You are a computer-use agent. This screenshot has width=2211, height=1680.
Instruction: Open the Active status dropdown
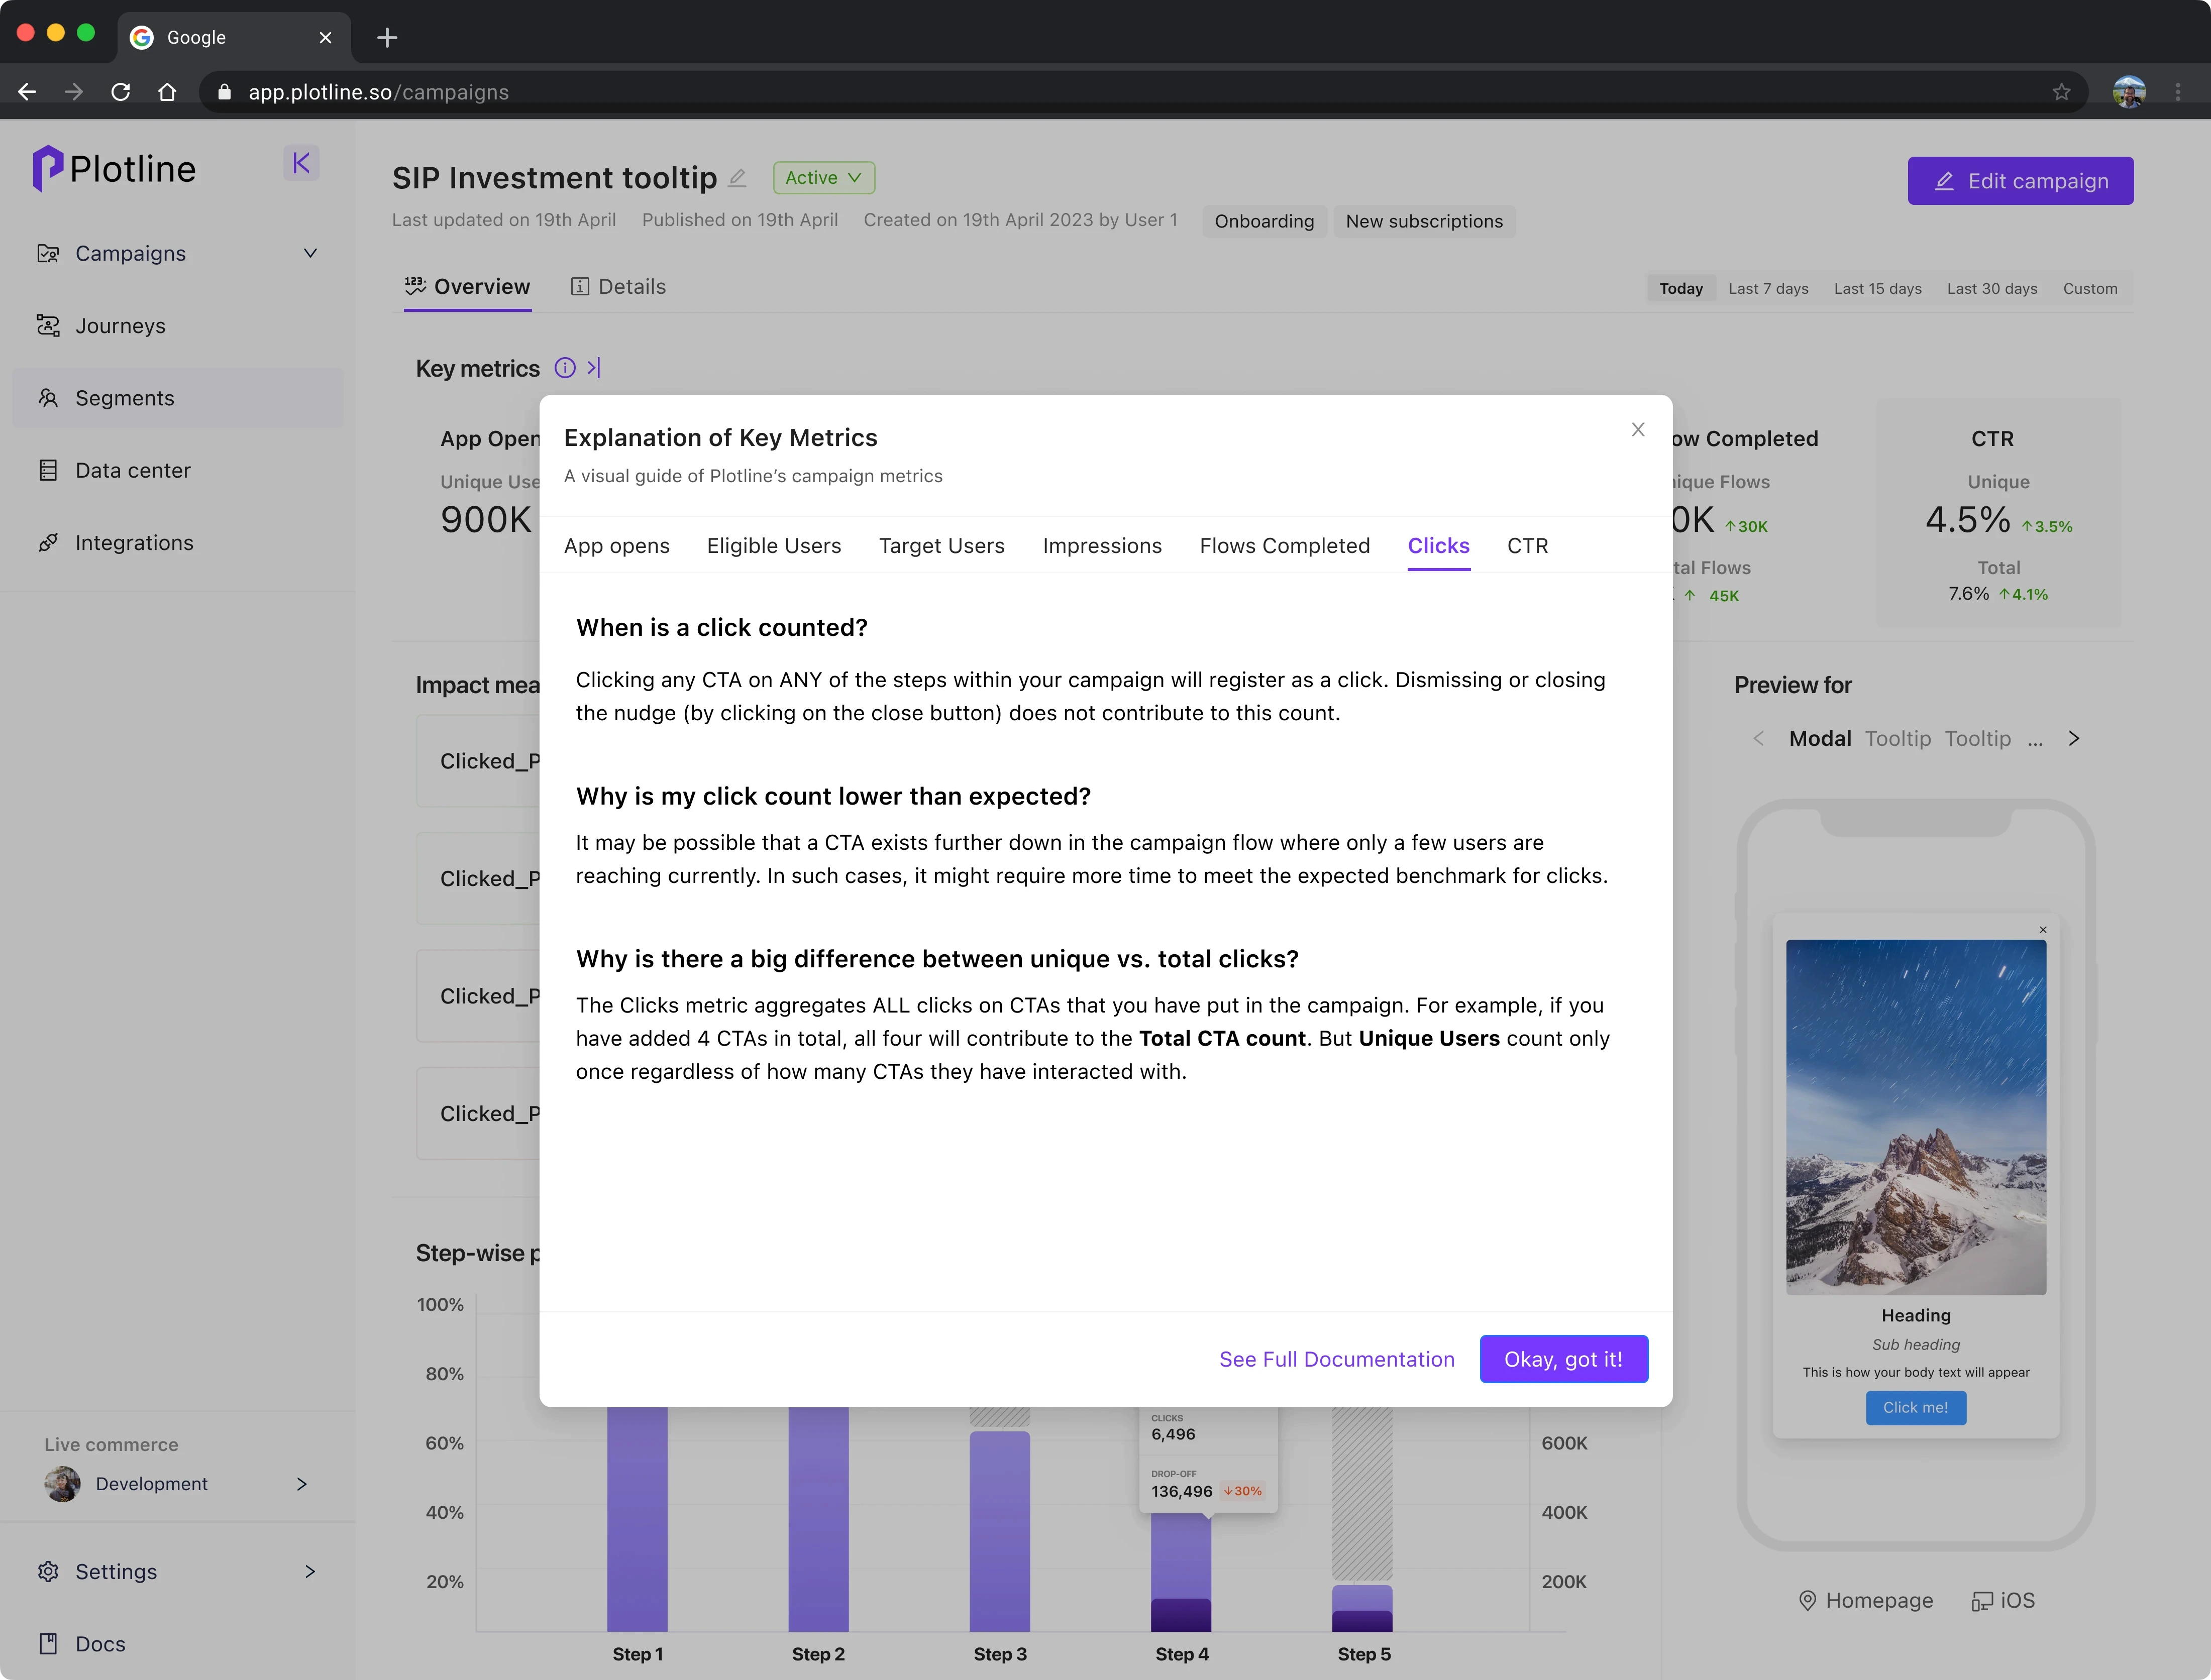click(823, 178)
